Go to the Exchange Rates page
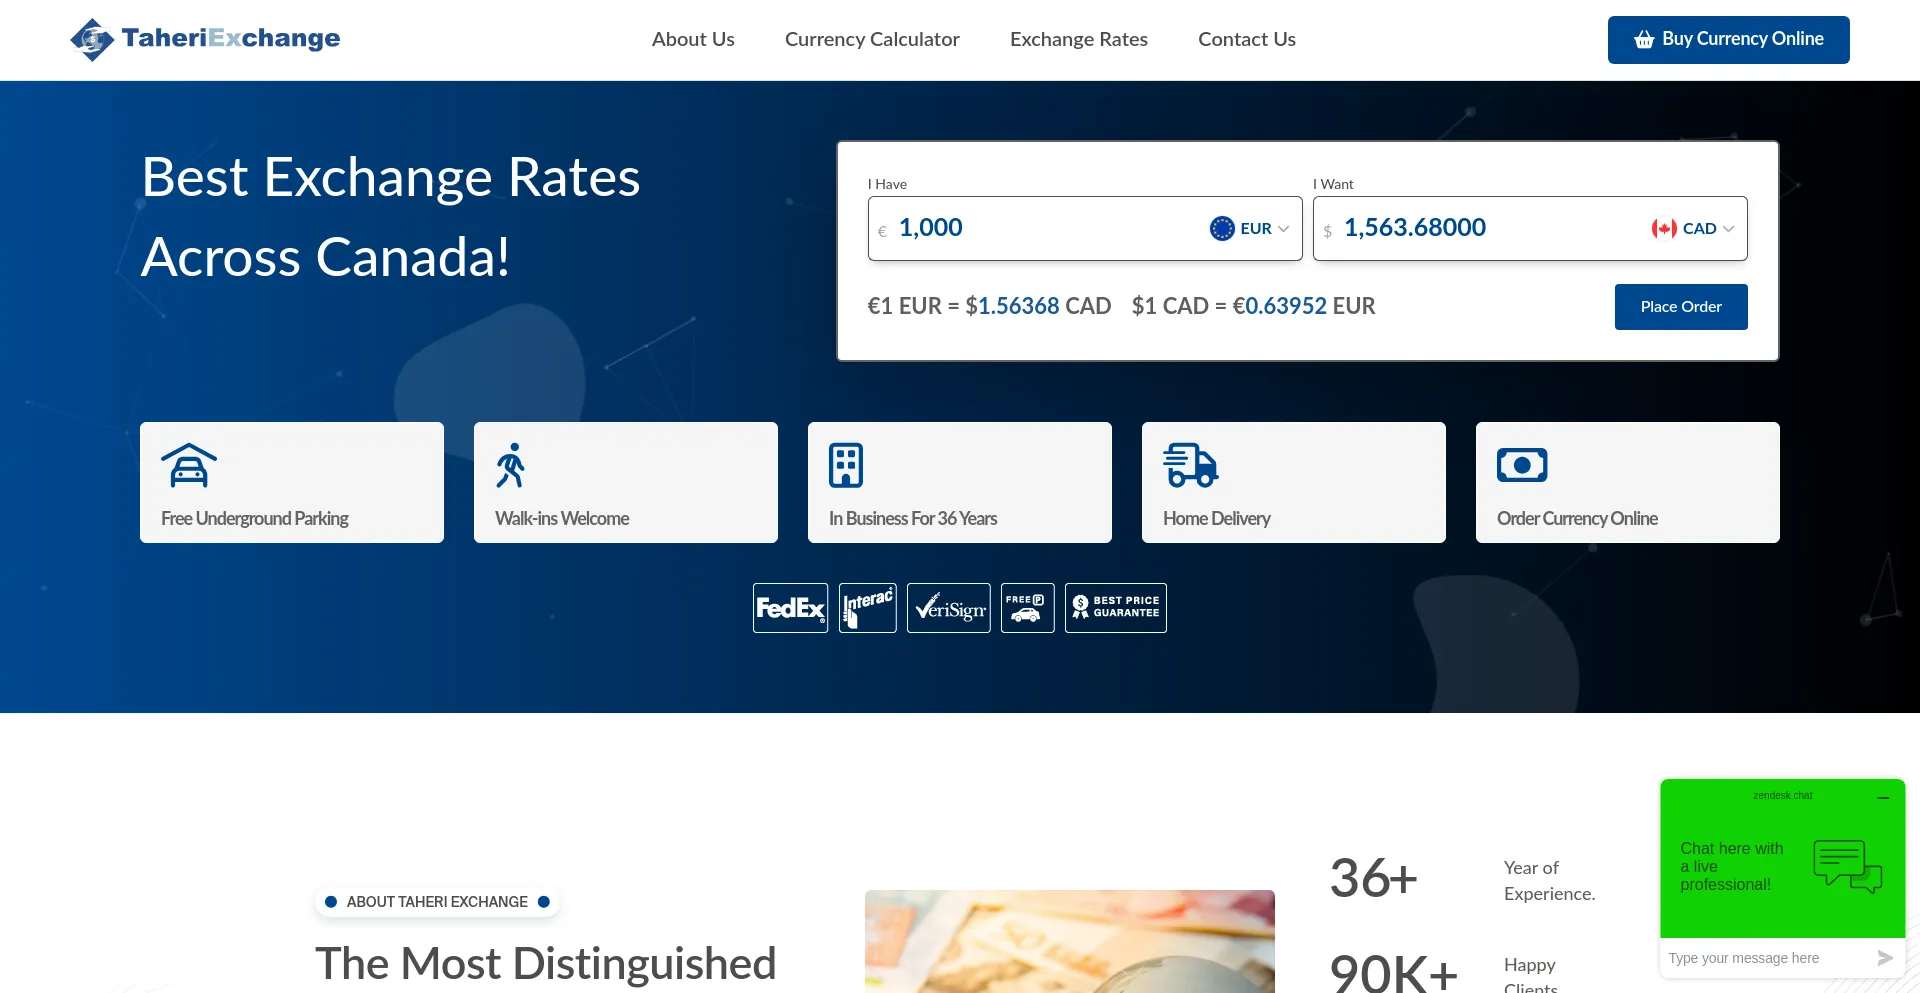1920x993 pixels. tap(1078, 39)
